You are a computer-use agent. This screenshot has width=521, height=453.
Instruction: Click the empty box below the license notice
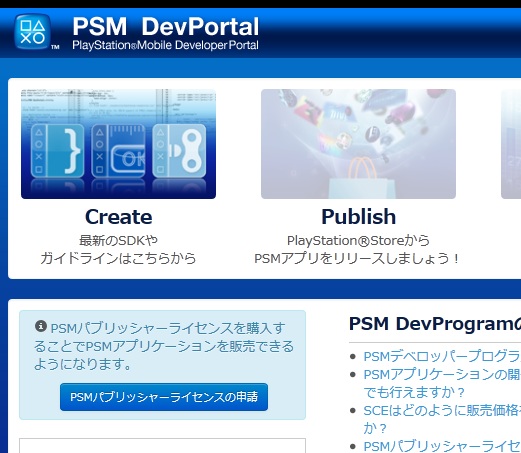click(162, 446)
